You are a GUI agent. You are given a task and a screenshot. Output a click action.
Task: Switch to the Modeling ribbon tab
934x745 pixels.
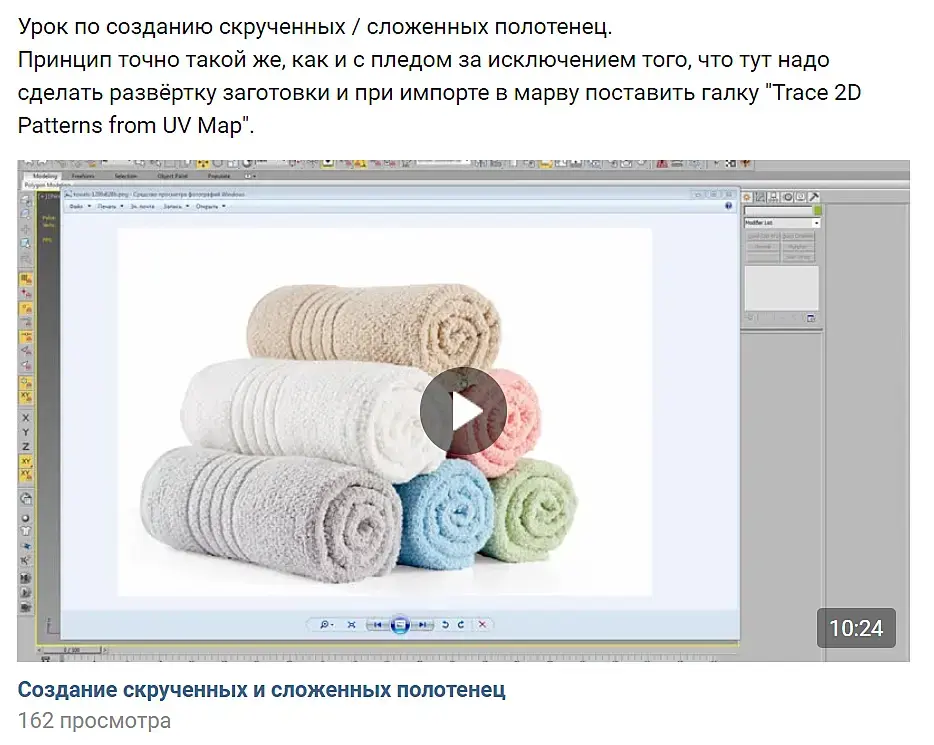(45, 176)
